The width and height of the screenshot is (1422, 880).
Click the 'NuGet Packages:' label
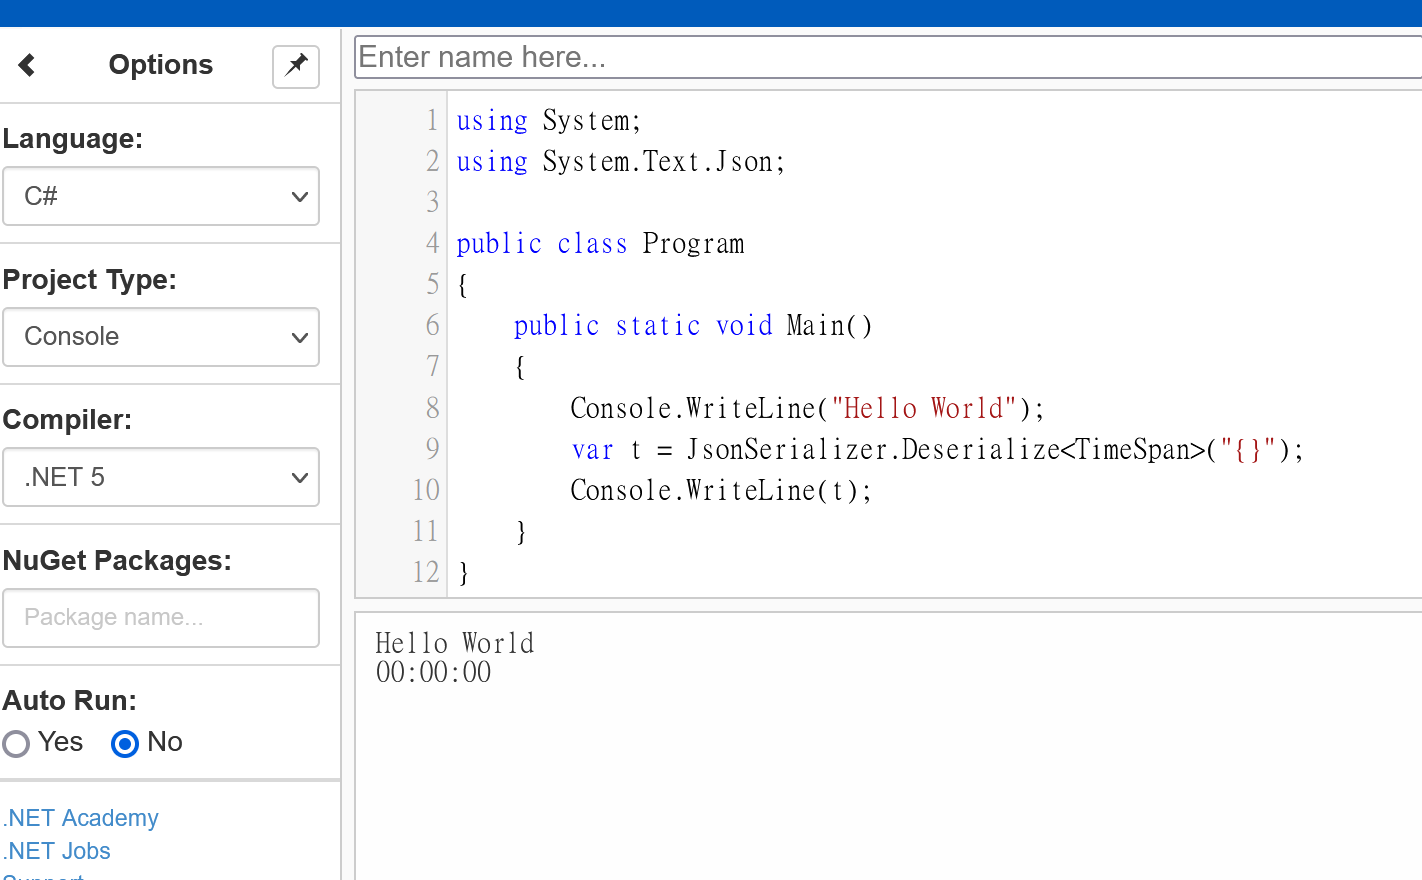tap(117, 561)
